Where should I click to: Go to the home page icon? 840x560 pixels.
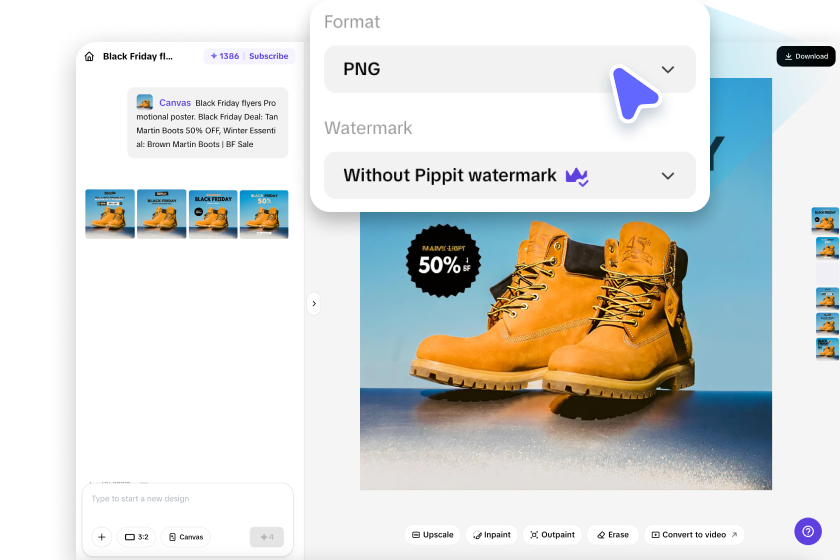90,57
